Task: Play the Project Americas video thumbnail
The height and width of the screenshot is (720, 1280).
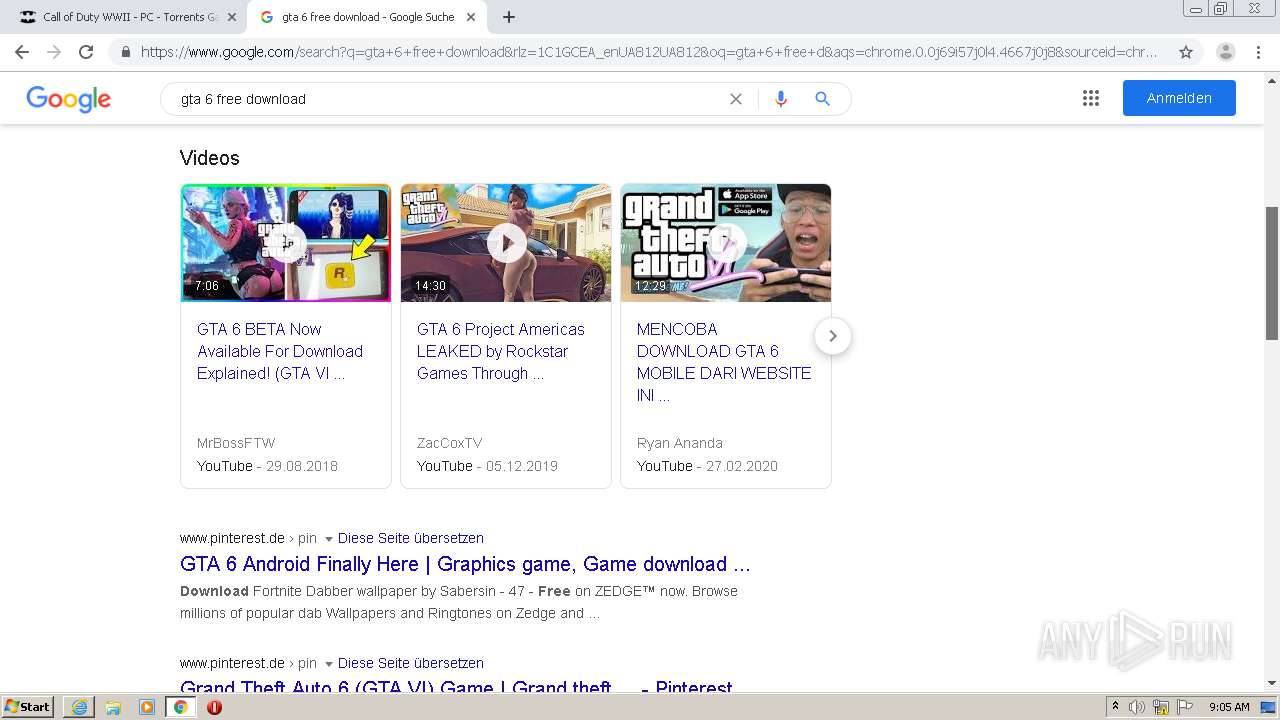Action: point(506,242)
